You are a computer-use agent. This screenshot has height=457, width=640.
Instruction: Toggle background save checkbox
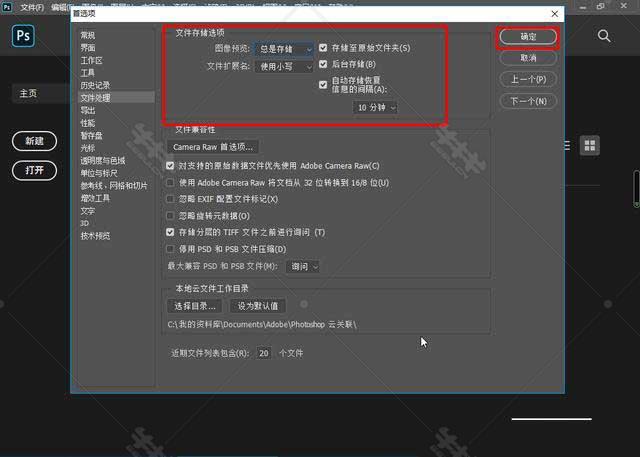(323, 64)
